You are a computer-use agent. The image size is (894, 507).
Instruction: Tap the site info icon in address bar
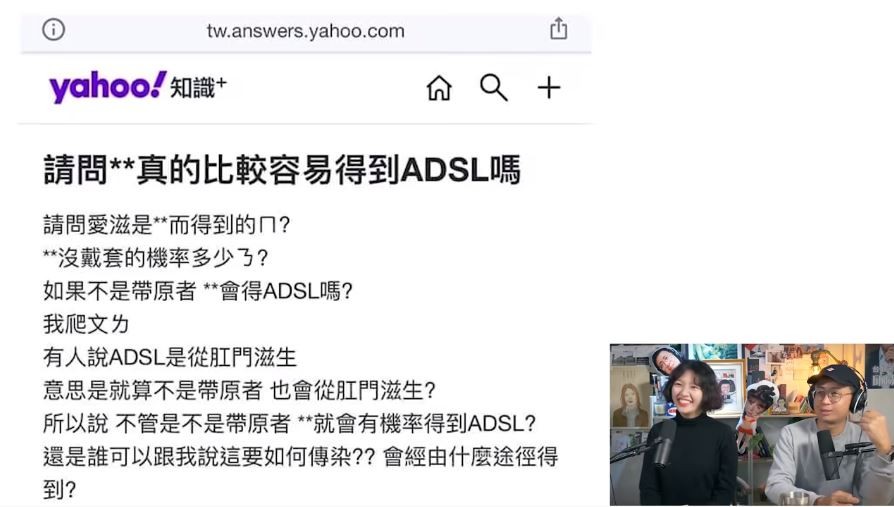54,30
